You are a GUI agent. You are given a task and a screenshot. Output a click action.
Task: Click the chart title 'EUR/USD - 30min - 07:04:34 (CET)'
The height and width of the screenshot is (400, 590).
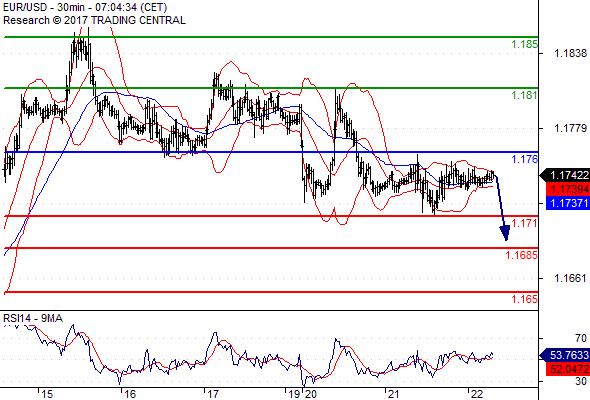[85, 7]
